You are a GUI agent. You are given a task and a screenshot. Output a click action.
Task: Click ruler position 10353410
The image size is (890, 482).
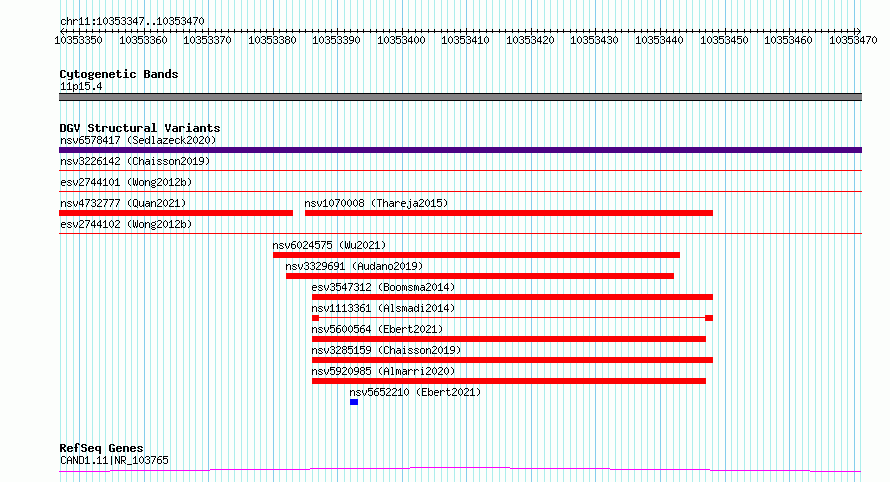[465, 40]
